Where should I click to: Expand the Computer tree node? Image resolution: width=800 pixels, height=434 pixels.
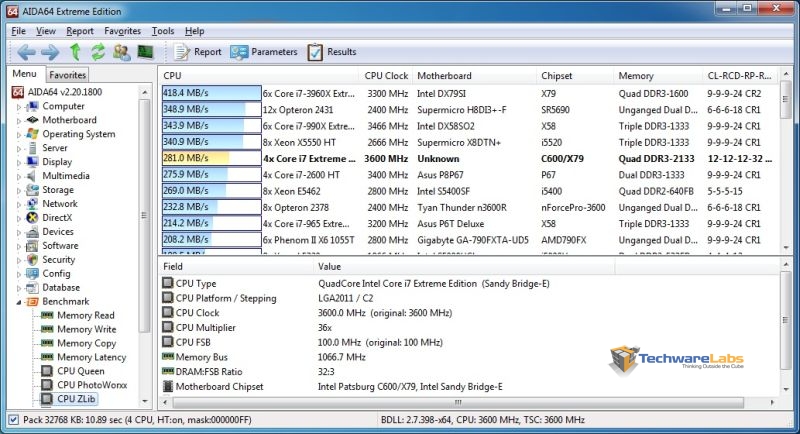[x=19, y=107]
